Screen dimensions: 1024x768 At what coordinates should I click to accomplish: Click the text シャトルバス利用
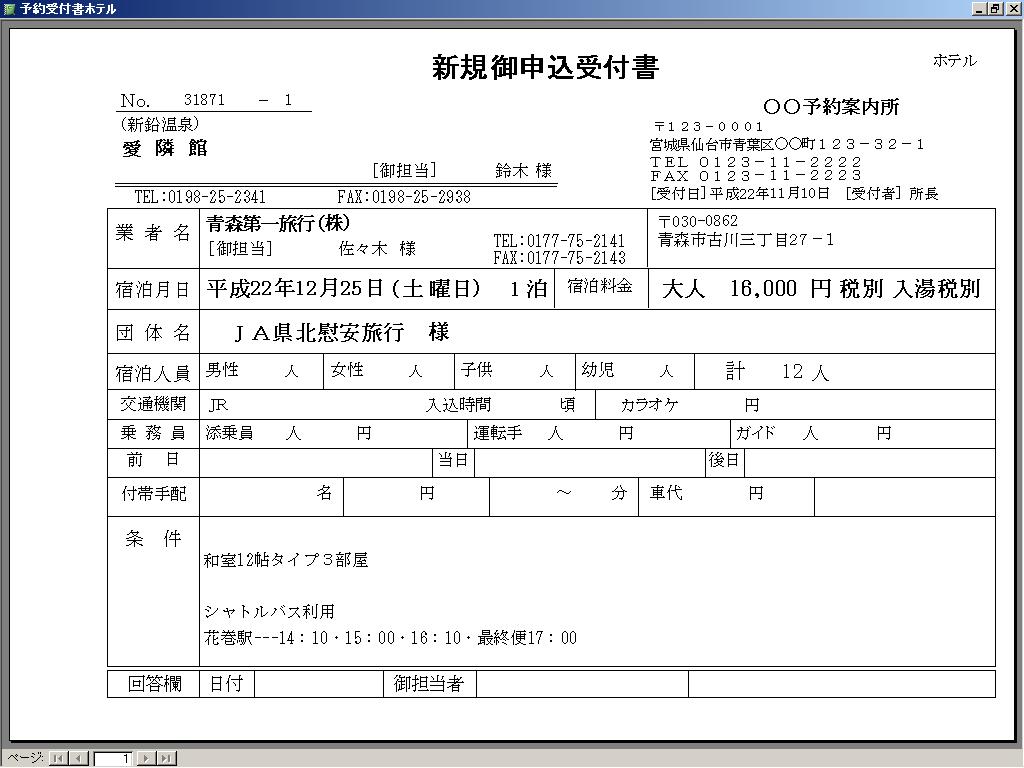pyautogui.click(x=270, y=612)
